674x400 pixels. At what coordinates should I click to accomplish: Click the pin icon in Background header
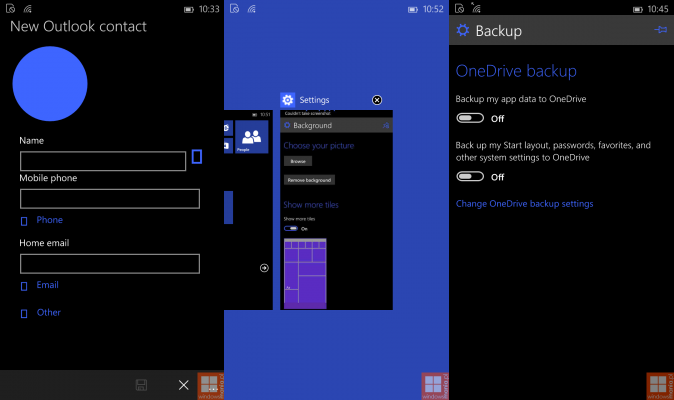click(386, 125)
